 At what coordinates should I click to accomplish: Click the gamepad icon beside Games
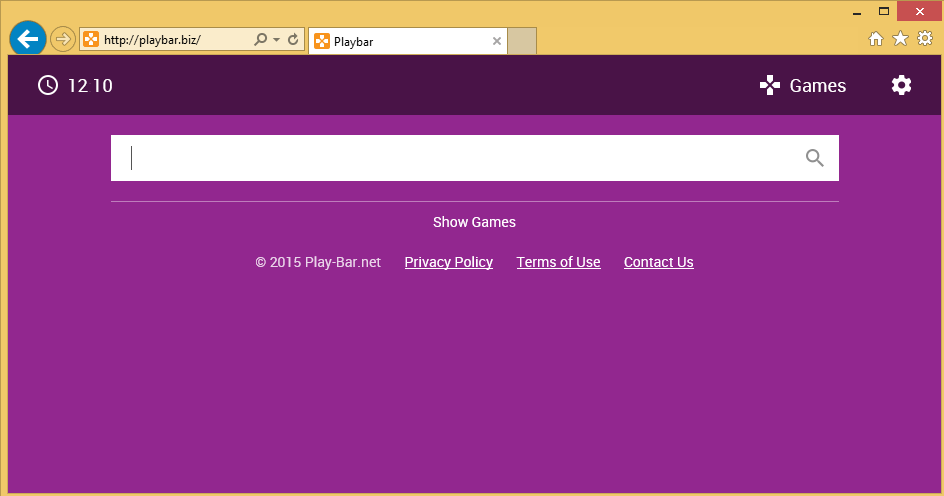tap(770, 85)
